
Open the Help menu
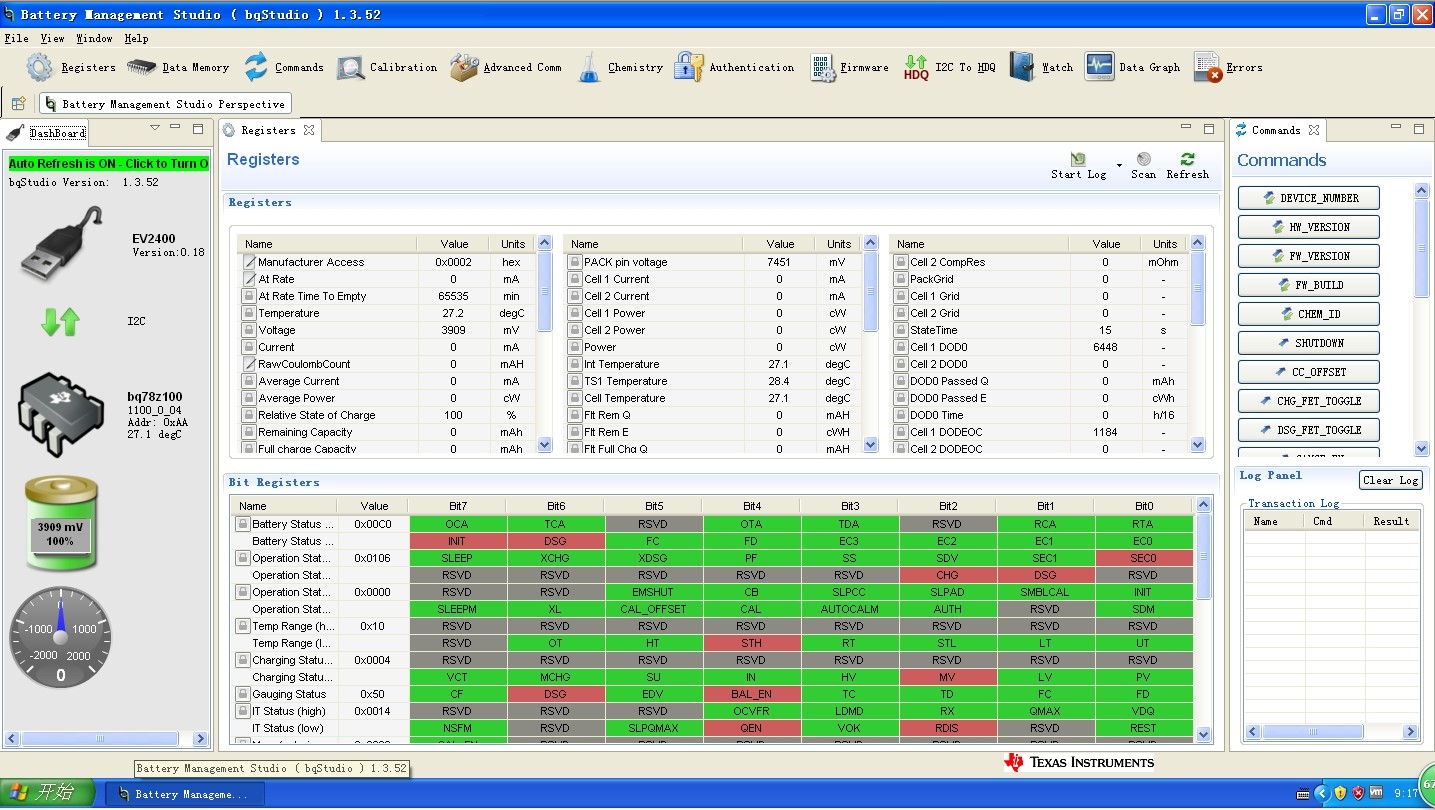tap(137, 38)
